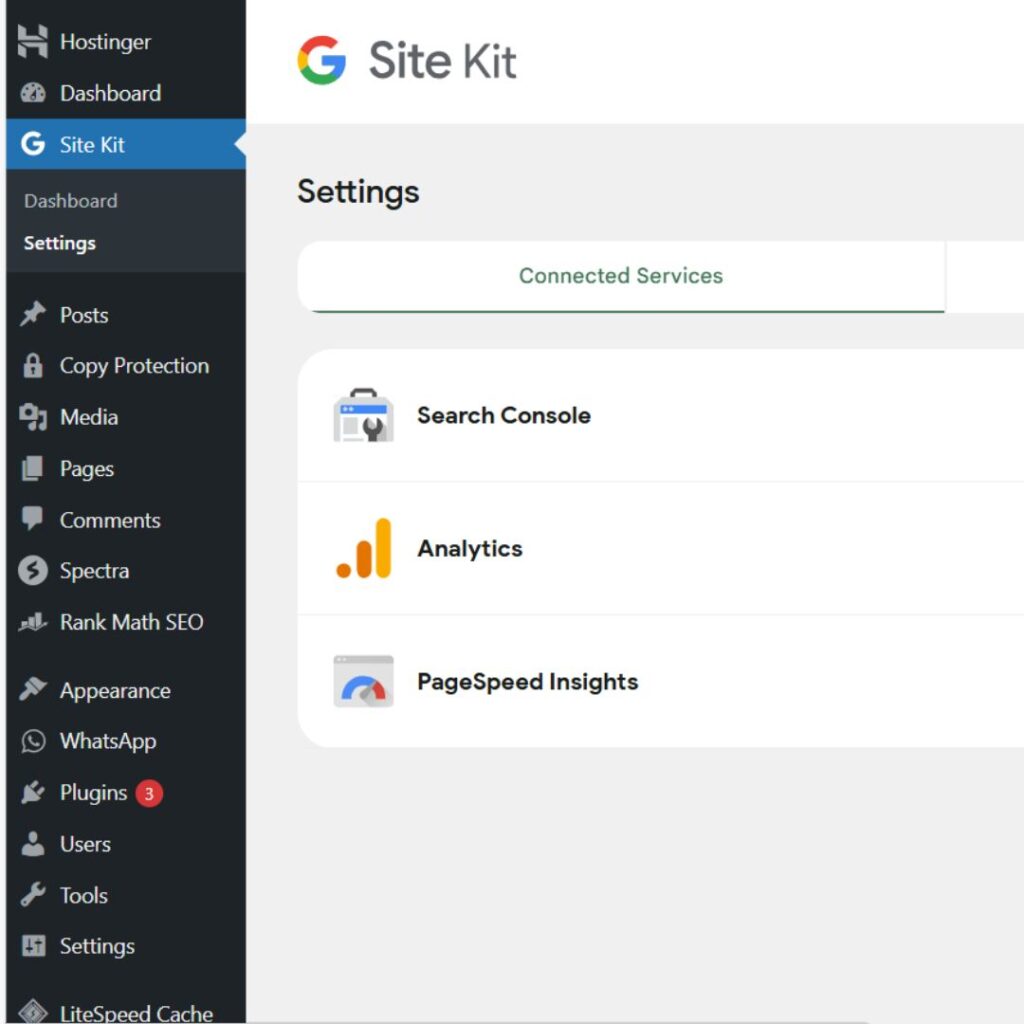Click the Tools wrench icon
This screenshot has height=1024, width=1024.
coord(33,895)
